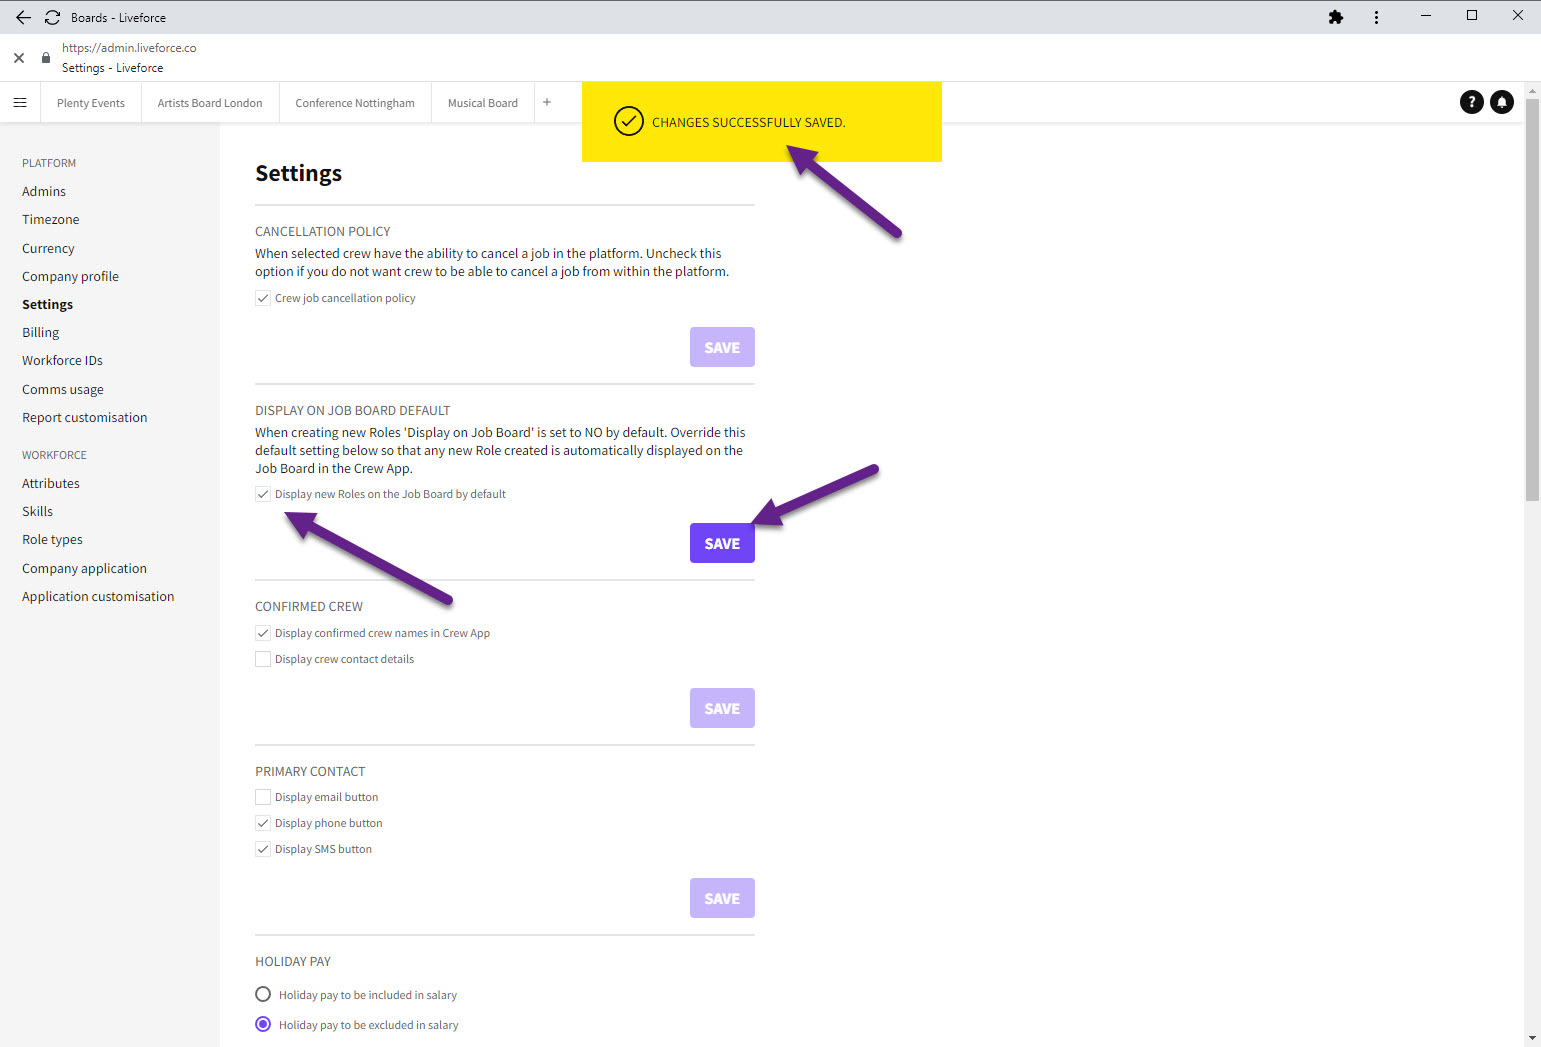Uncheck Display SMS button checkbox
Screen dimensions: 1541x1047
(x=263, y=849)
